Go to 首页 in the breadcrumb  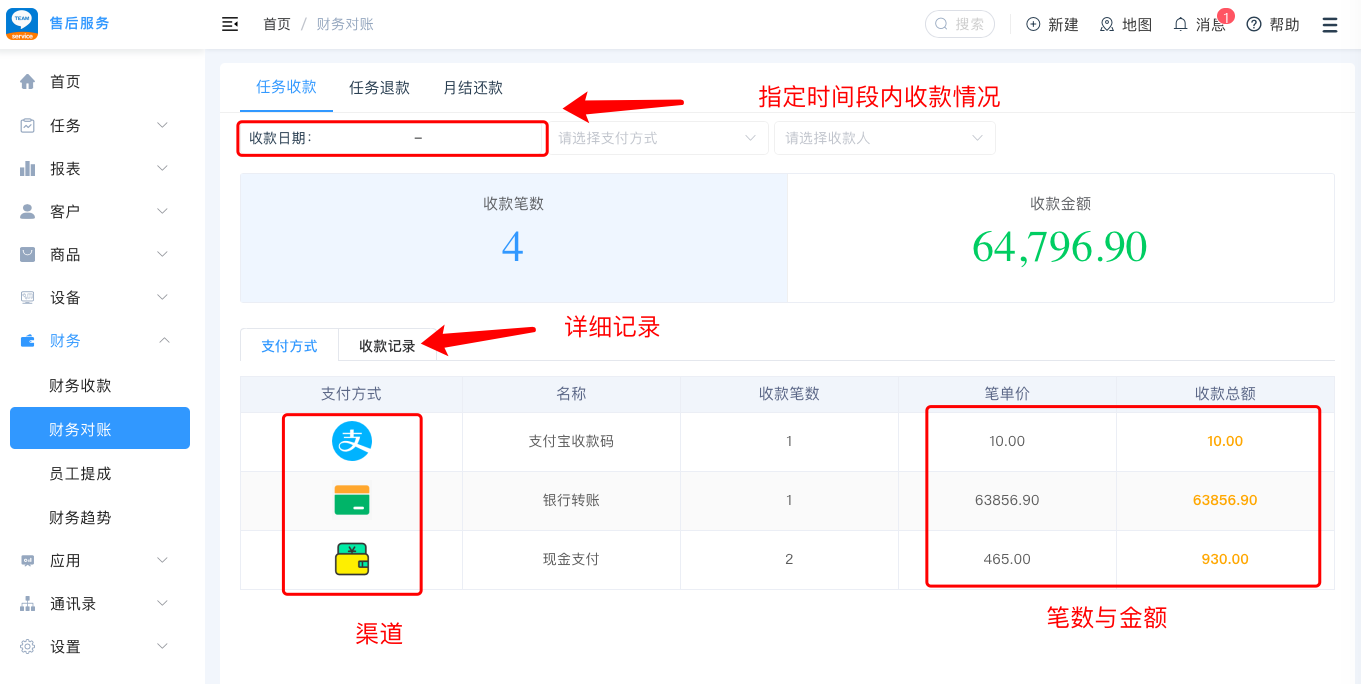(277, 24)
